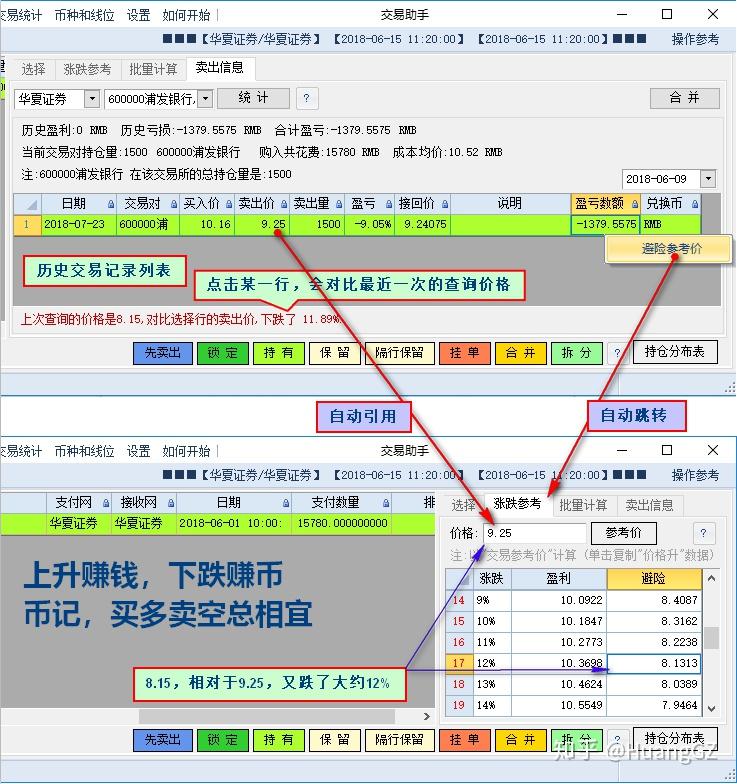Click 统计 button in upper window
Viewport: 737px width, 784px height.
[x=254, y=98]
